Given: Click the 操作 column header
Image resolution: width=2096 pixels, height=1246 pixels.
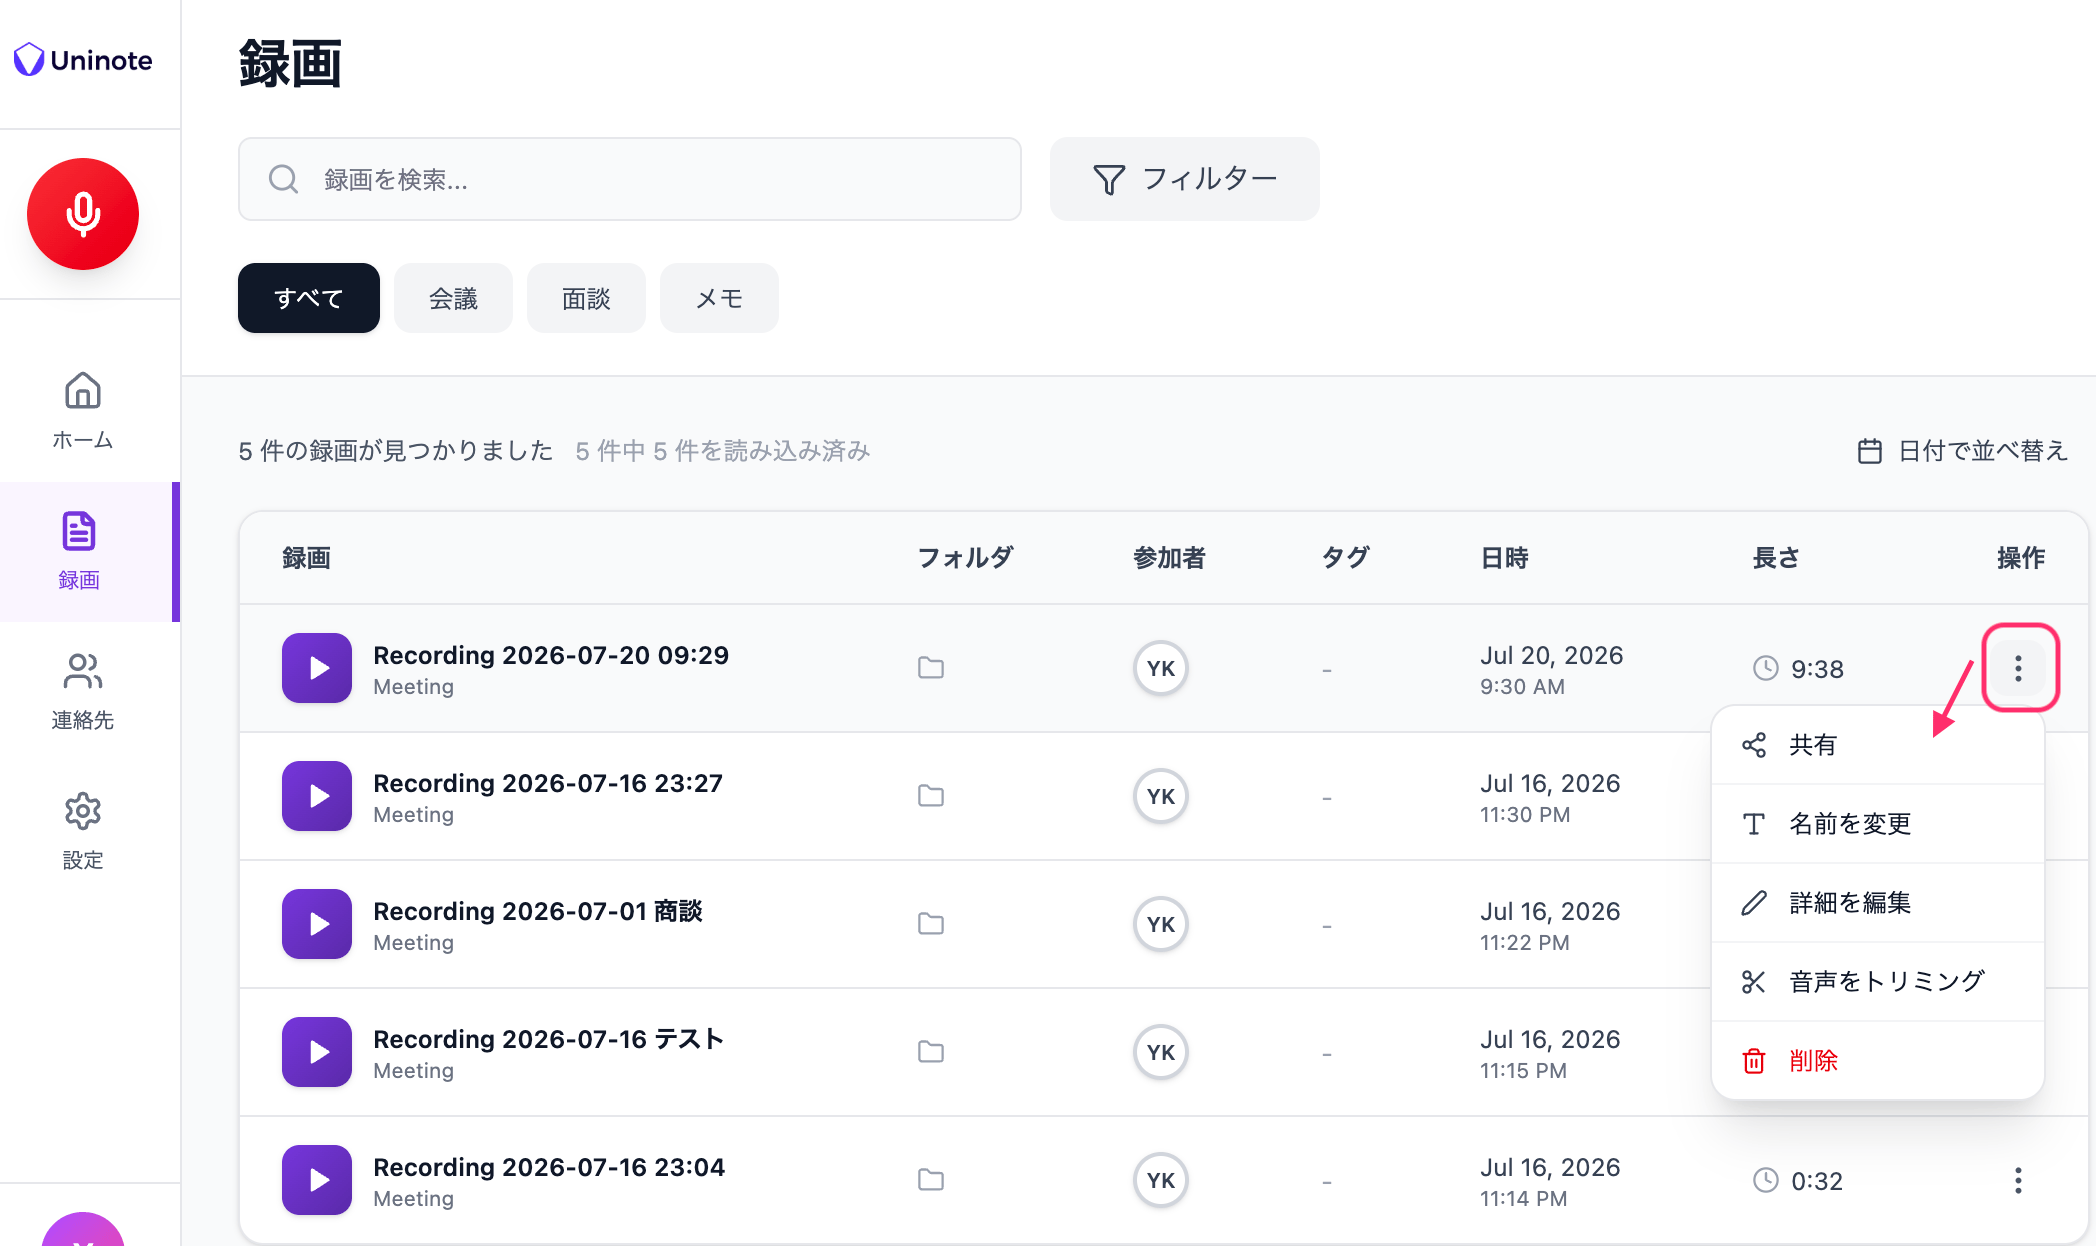Looking at the screenshot, I should click(2021, 558).
